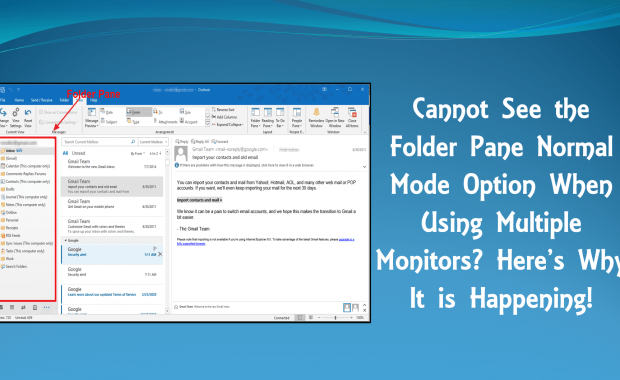
Task: Select the Unread messages filter
Action: 78,153
